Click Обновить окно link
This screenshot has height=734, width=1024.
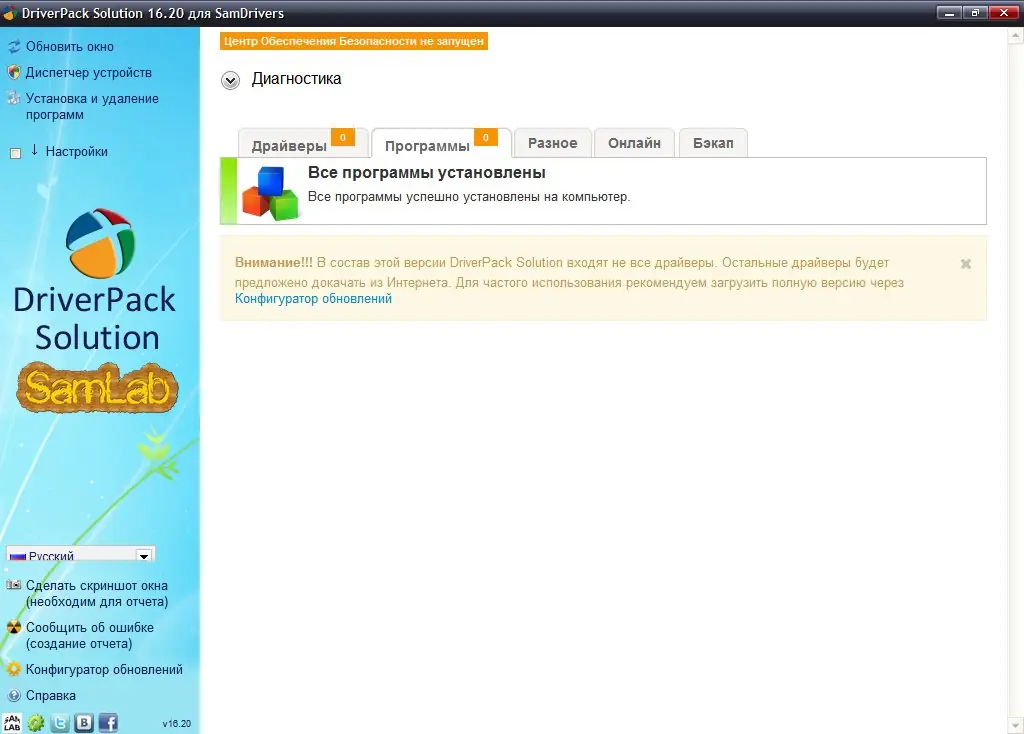point(70,46)
